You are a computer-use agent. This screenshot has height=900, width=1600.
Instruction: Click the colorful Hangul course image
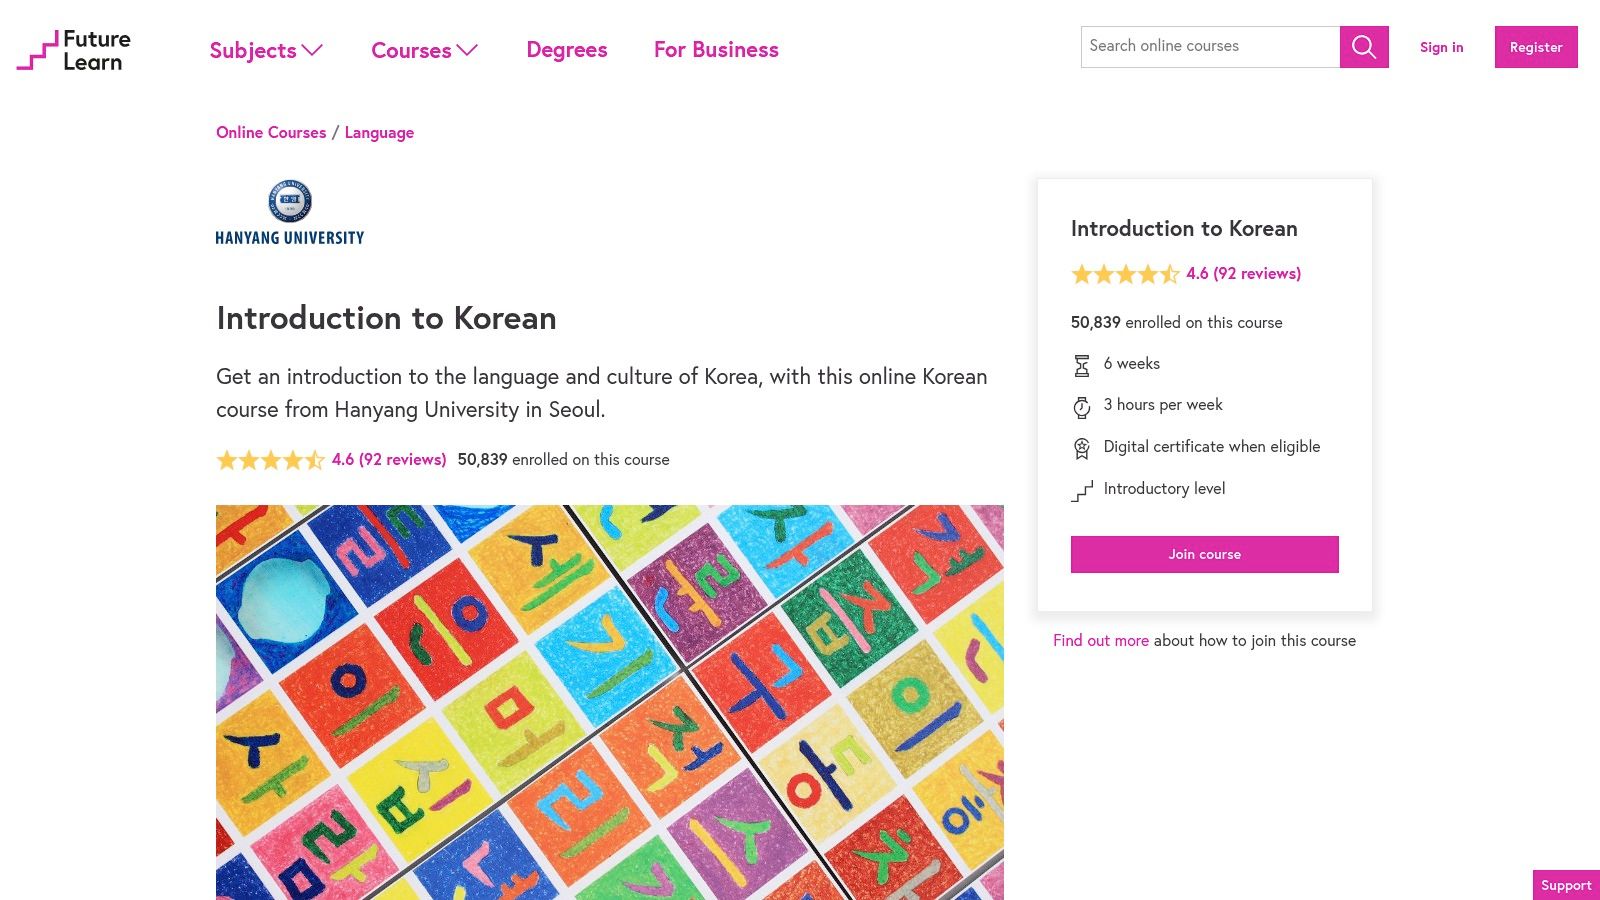click(x=610, y=700)
